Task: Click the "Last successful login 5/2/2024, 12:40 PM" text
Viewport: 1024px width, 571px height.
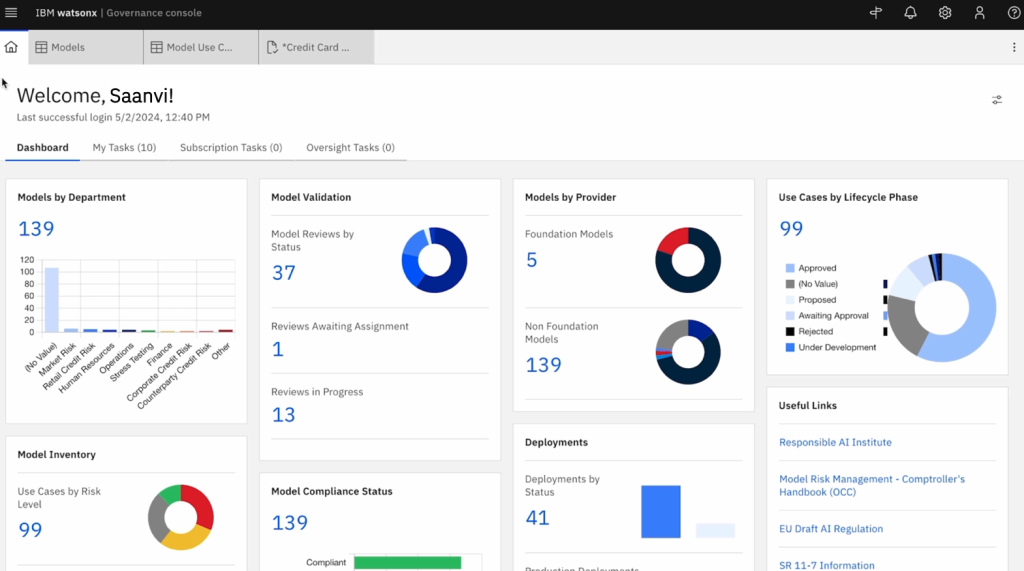Action: click(113, 117)
